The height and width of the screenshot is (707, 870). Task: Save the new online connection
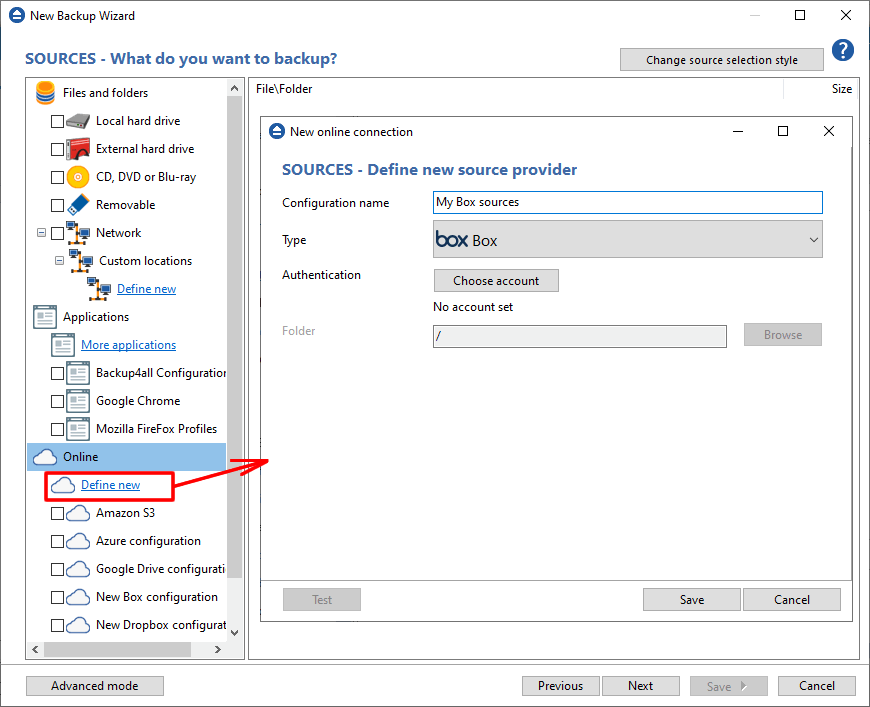pos(692,600)
